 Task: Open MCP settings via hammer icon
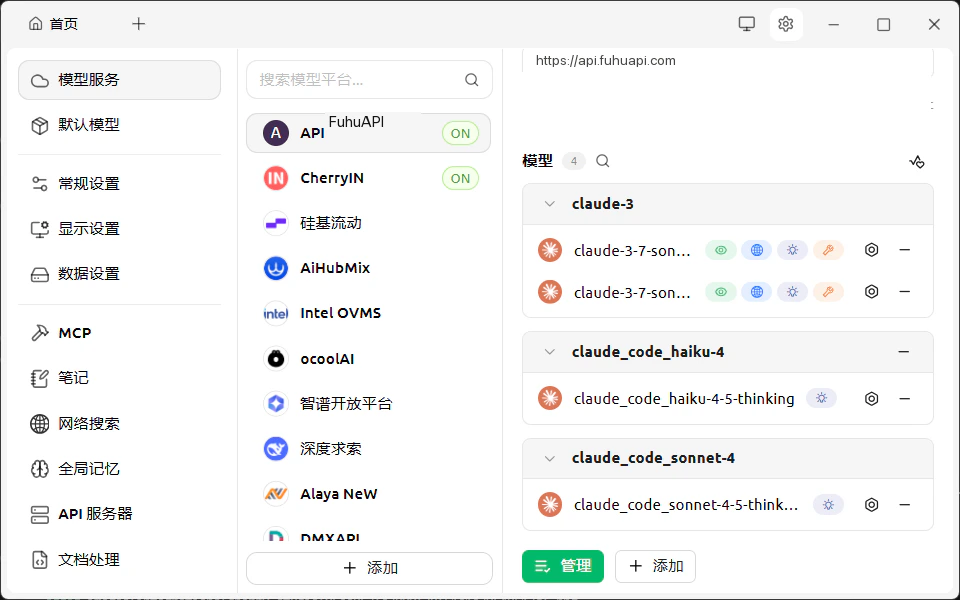[40, 333]
